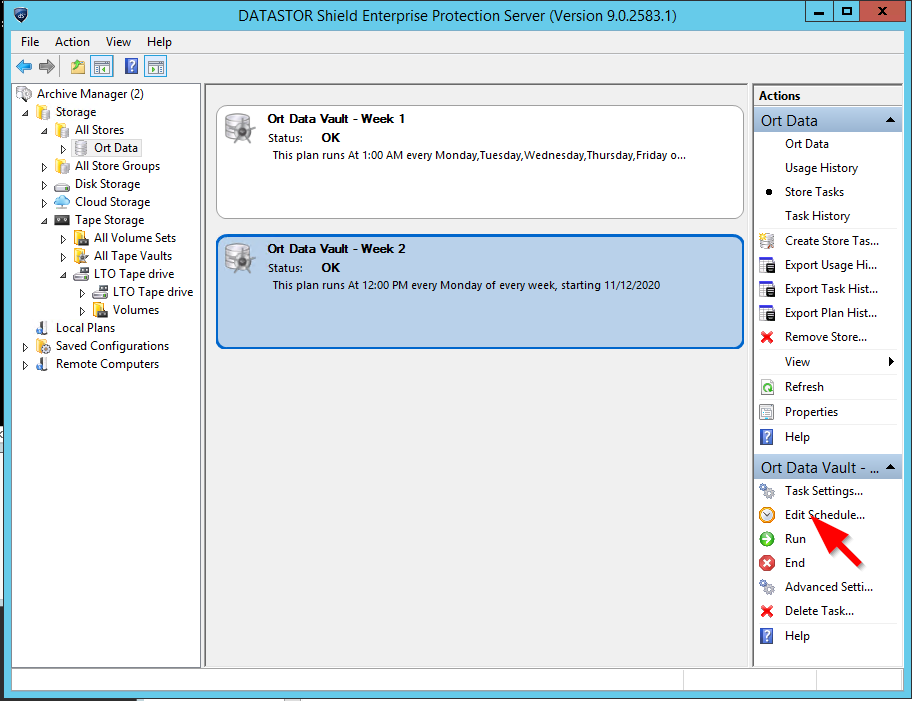Click Task Settings... action link

tap(824, 491)
